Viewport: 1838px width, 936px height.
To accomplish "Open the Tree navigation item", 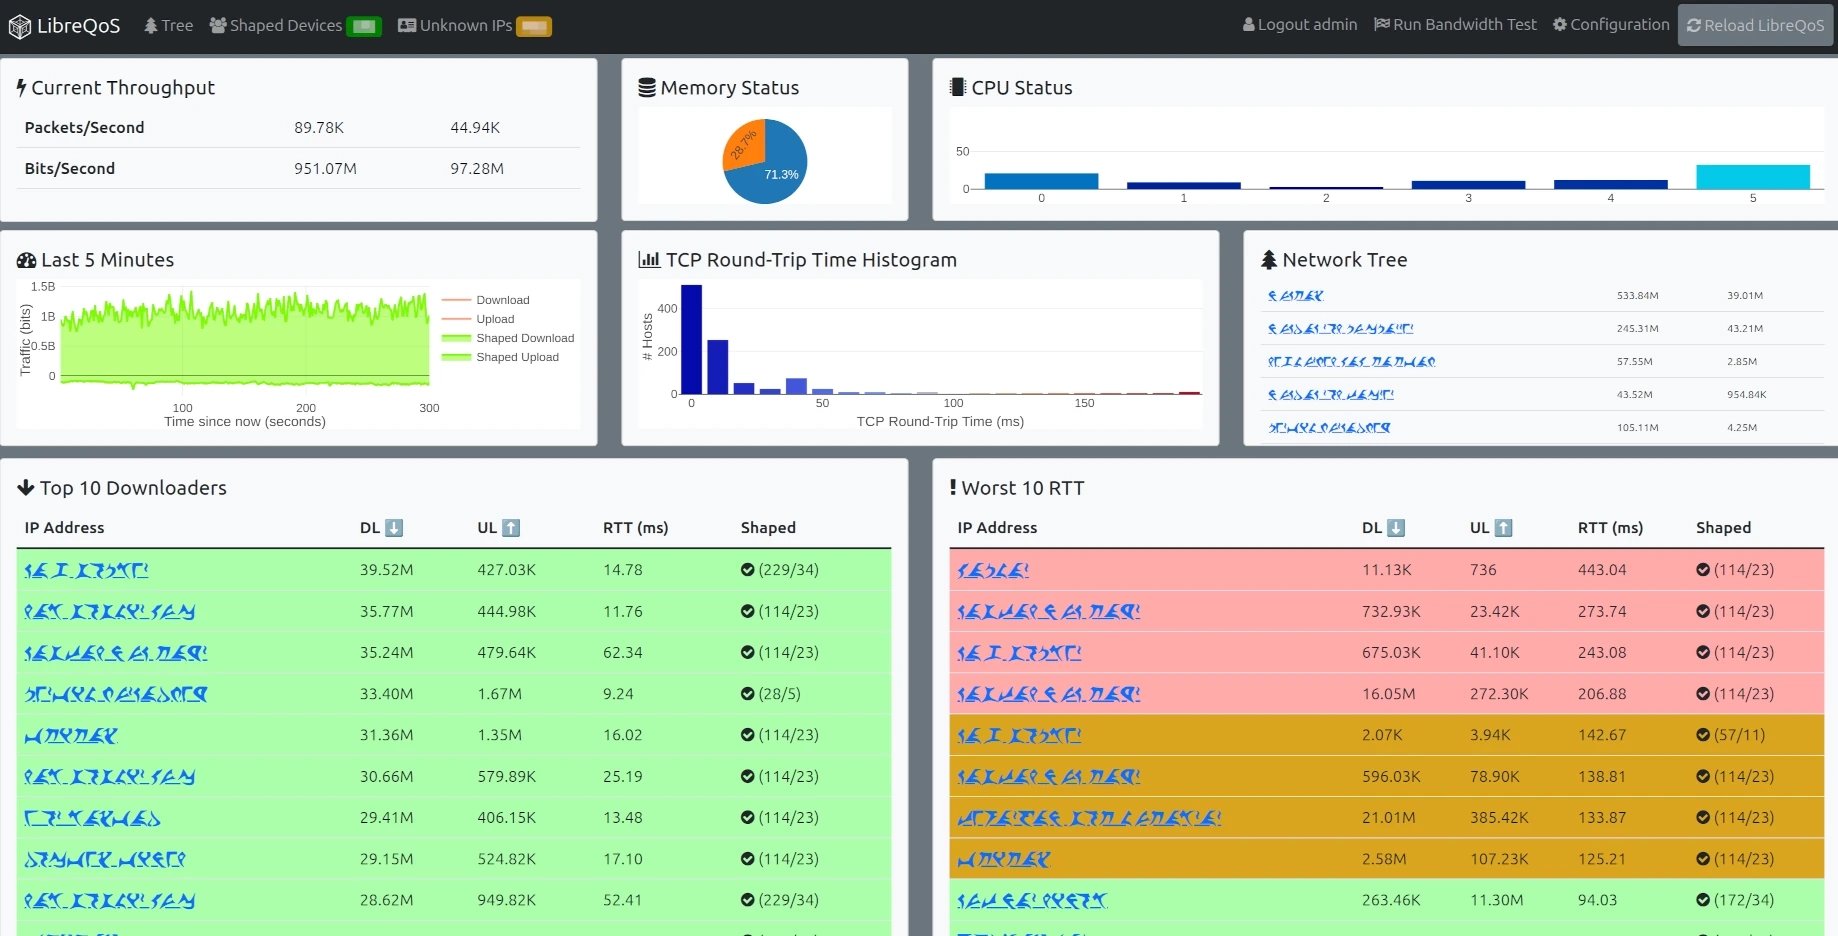I will click(168, 25).
